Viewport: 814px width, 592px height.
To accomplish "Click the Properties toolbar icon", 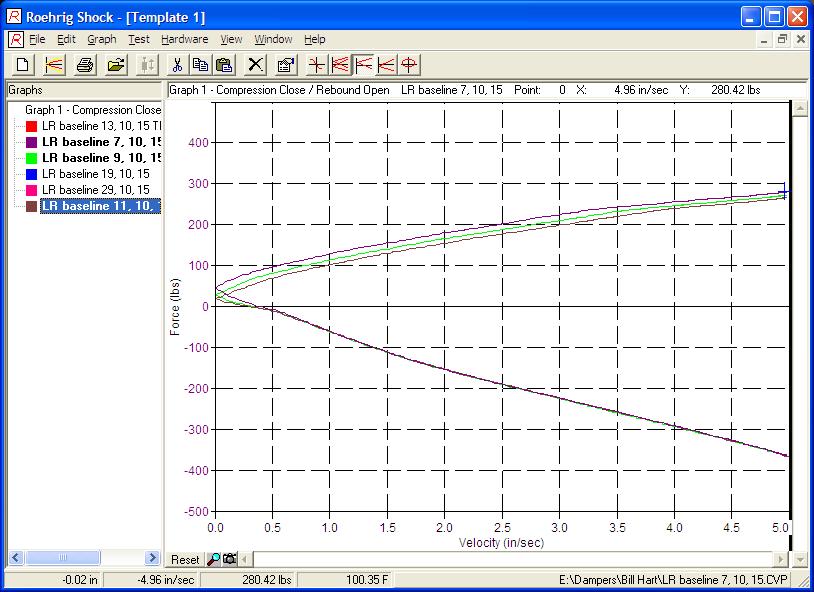I will (x=286, y=65).
